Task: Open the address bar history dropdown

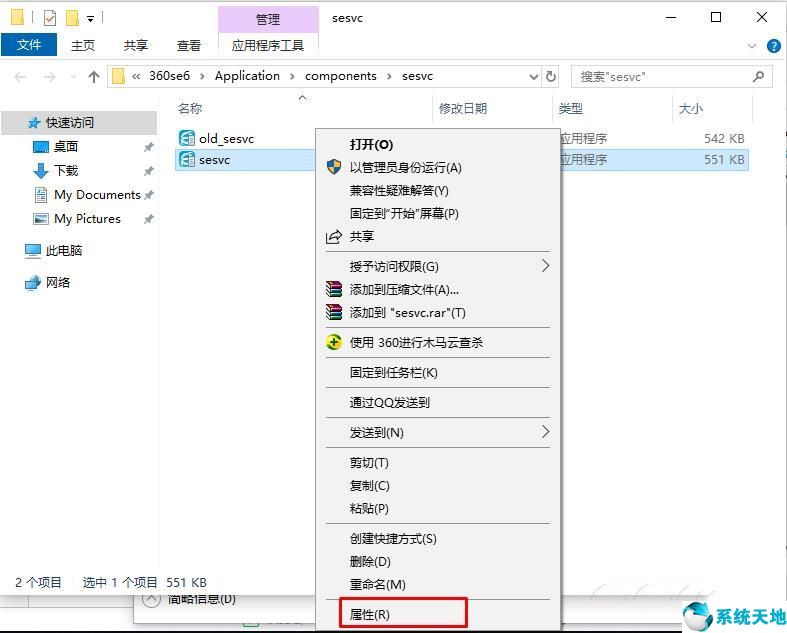Action: 534,77
